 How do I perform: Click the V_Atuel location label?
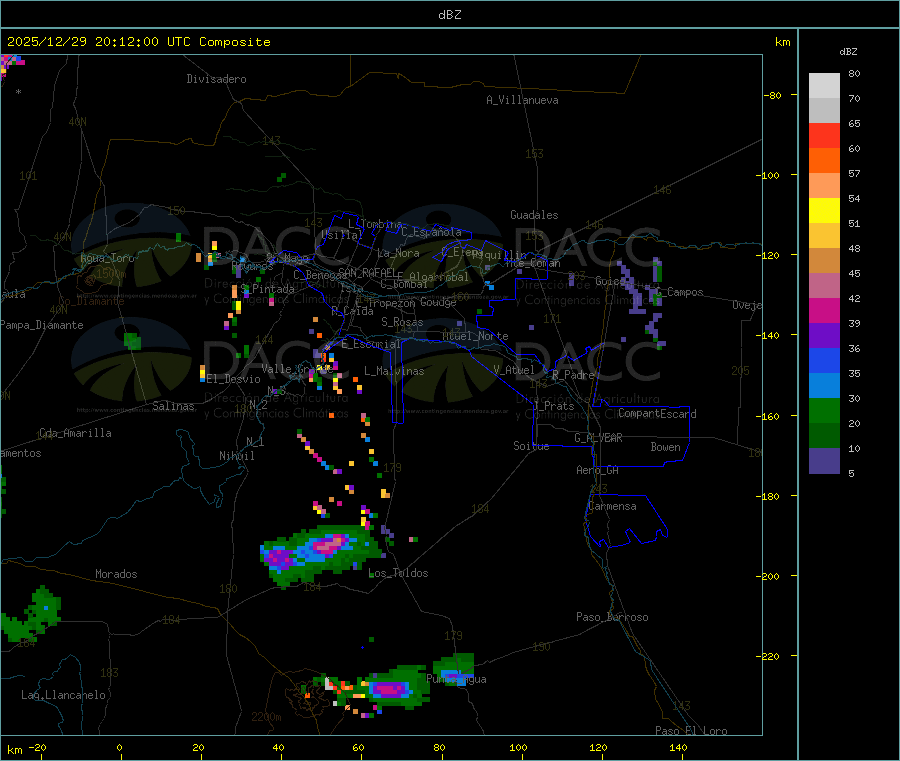tap(514, 370)
